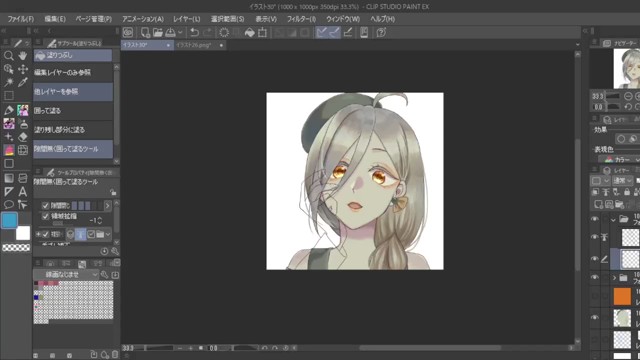Select 塗りつぶし sub tool group
This screenshot has height=360, width=640.
click(x=73, y=55)
